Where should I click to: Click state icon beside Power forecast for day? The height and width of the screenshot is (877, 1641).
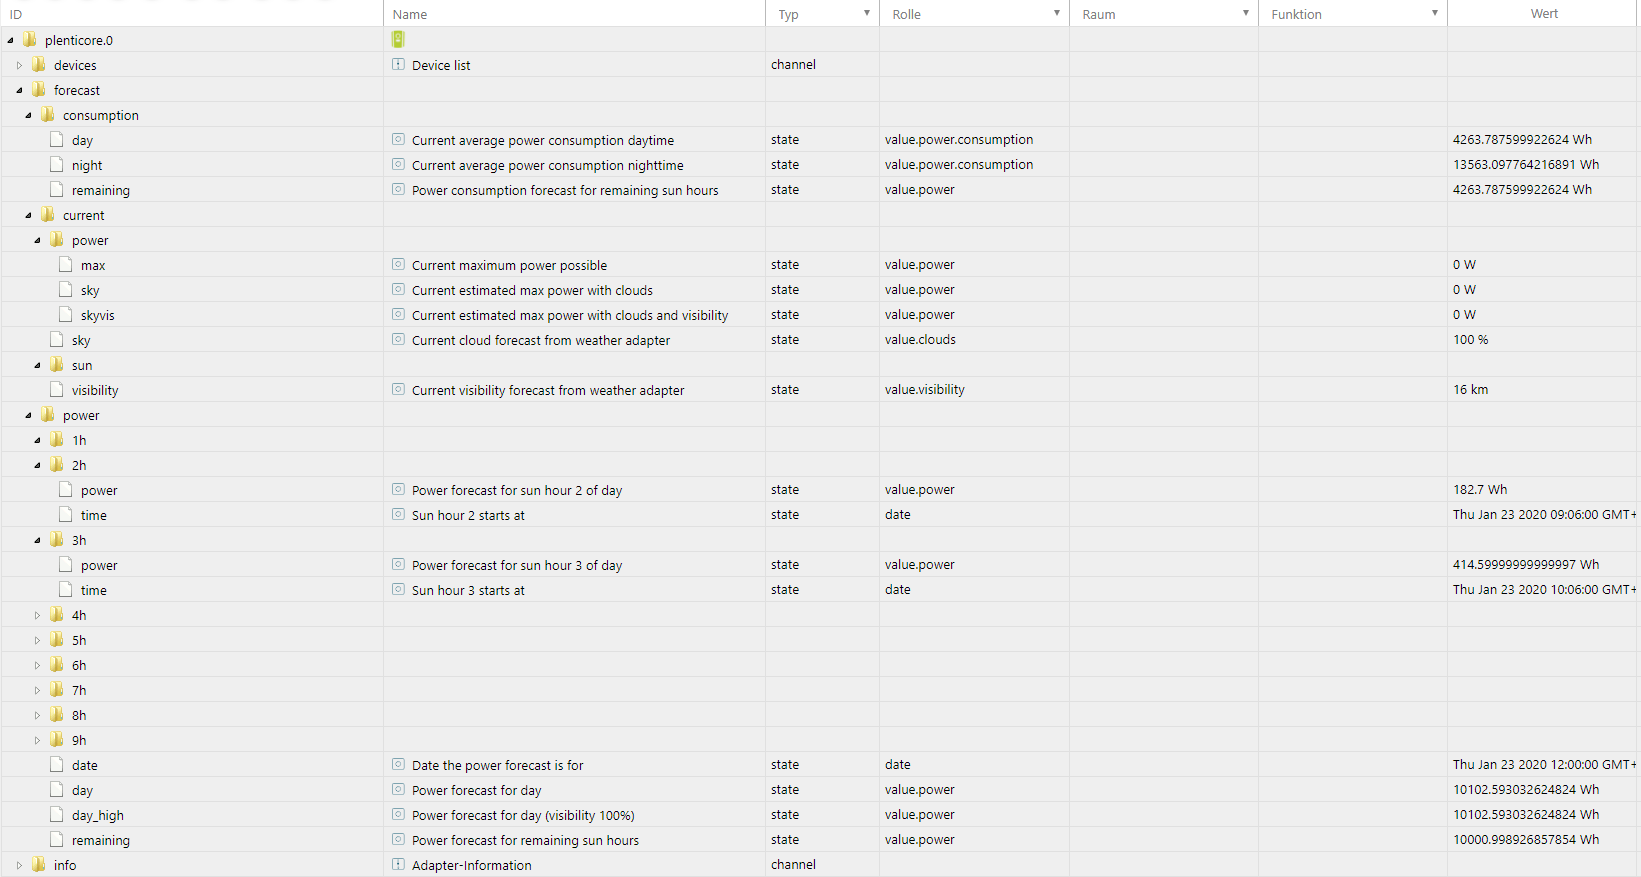click(x=398, y=789)
